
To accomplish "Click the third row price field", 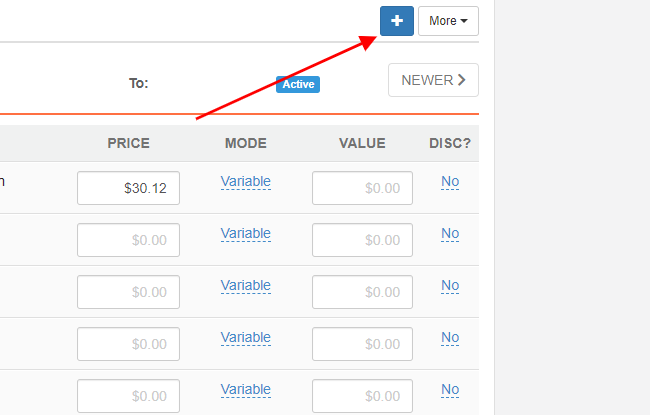I will click(x=129, y=292).
